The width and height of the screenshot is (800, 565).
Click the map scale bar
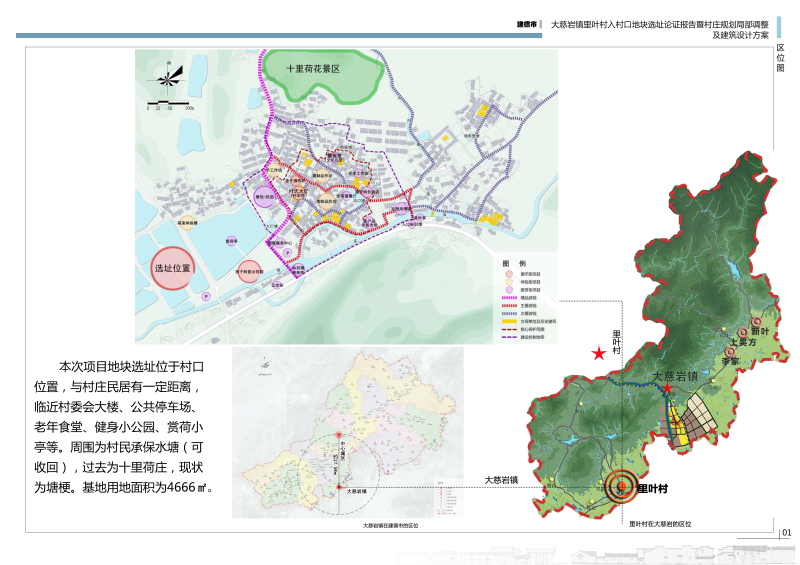[x=169, y=102]
